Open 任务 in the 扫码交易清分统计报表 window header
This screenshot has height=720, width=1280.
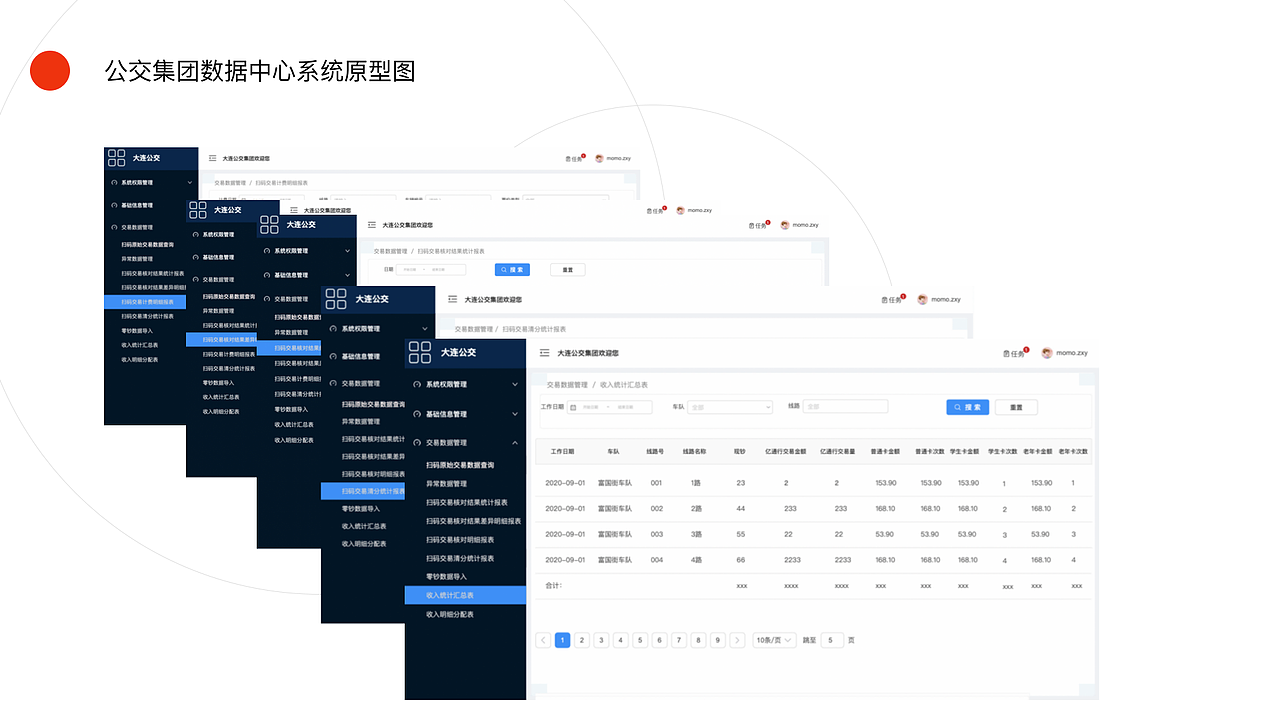893,299
